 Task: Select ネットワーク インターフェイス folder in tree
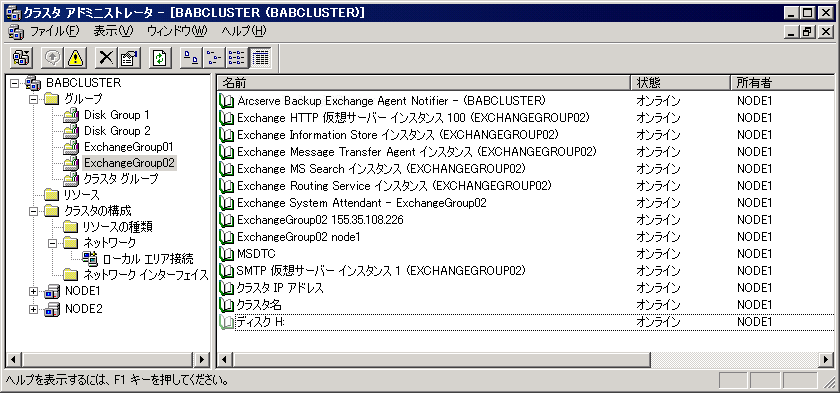[145, 275]
